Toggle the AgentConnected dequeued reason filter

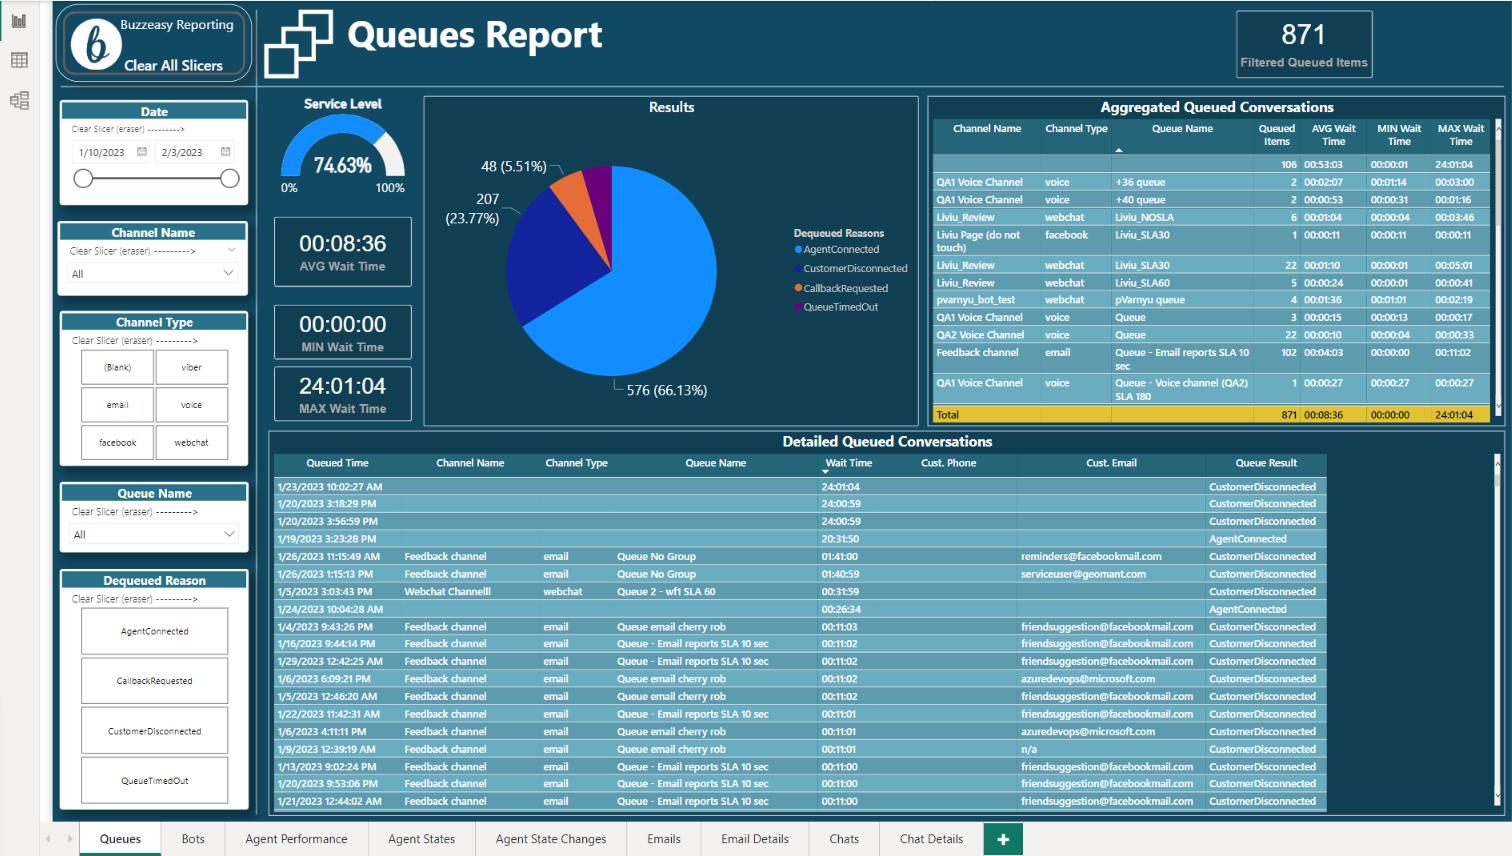click(x=154, y=632)
